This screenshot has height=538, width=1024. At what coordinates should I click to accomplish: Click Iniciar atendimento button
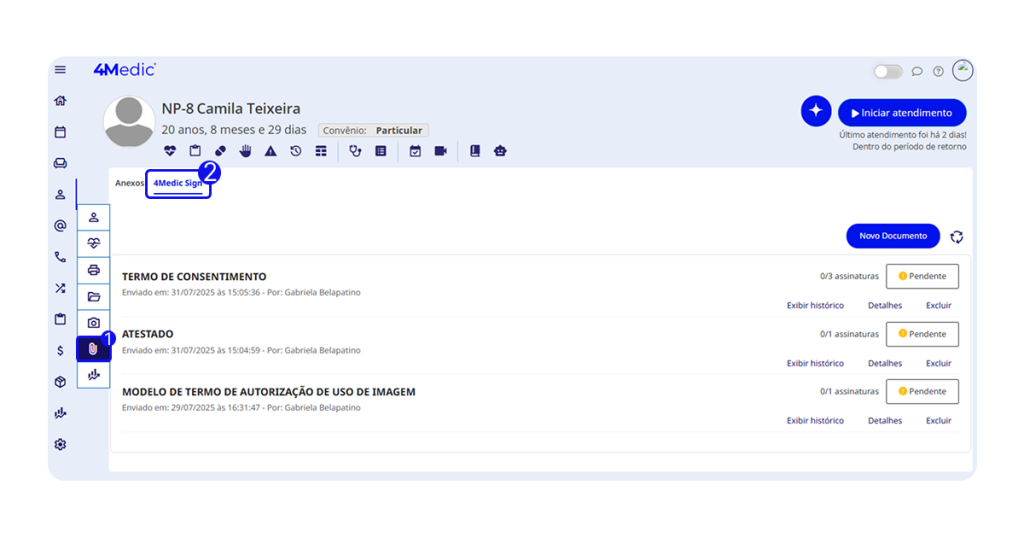pyautogui.click(x=902, y=113)
